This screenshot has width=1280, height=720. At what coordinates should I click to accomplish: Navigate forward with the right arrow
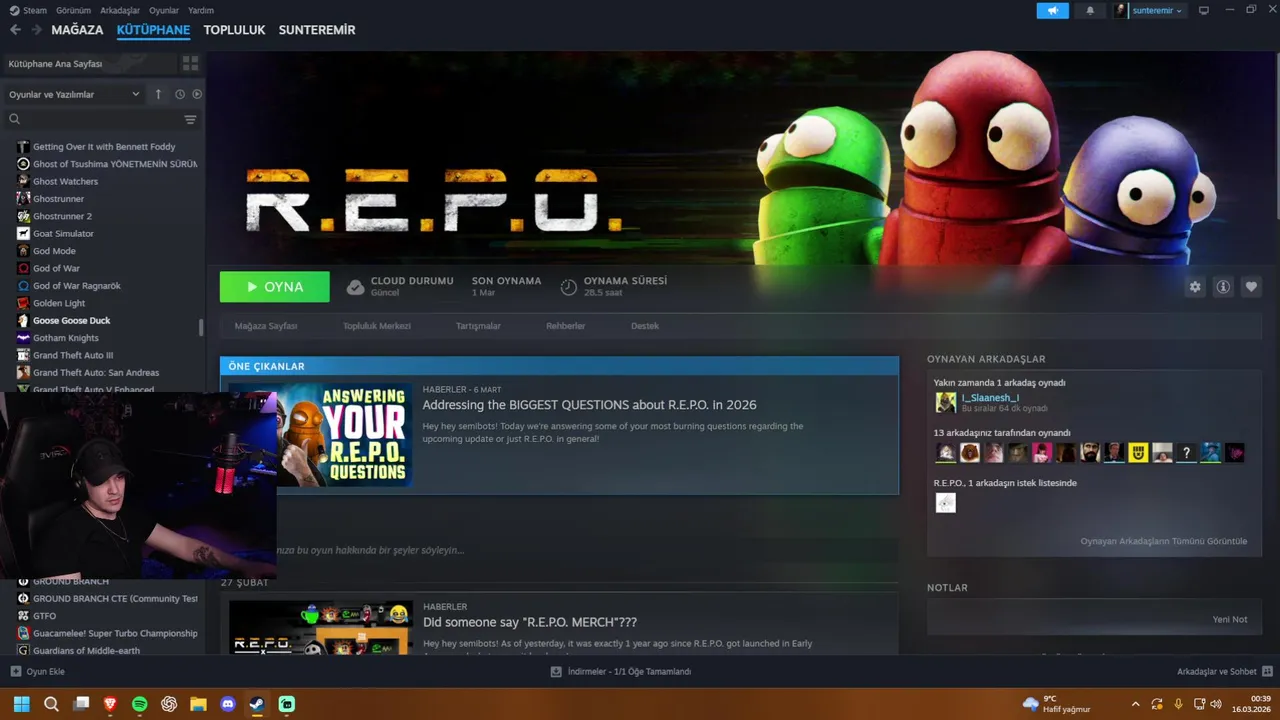[37, 30]
